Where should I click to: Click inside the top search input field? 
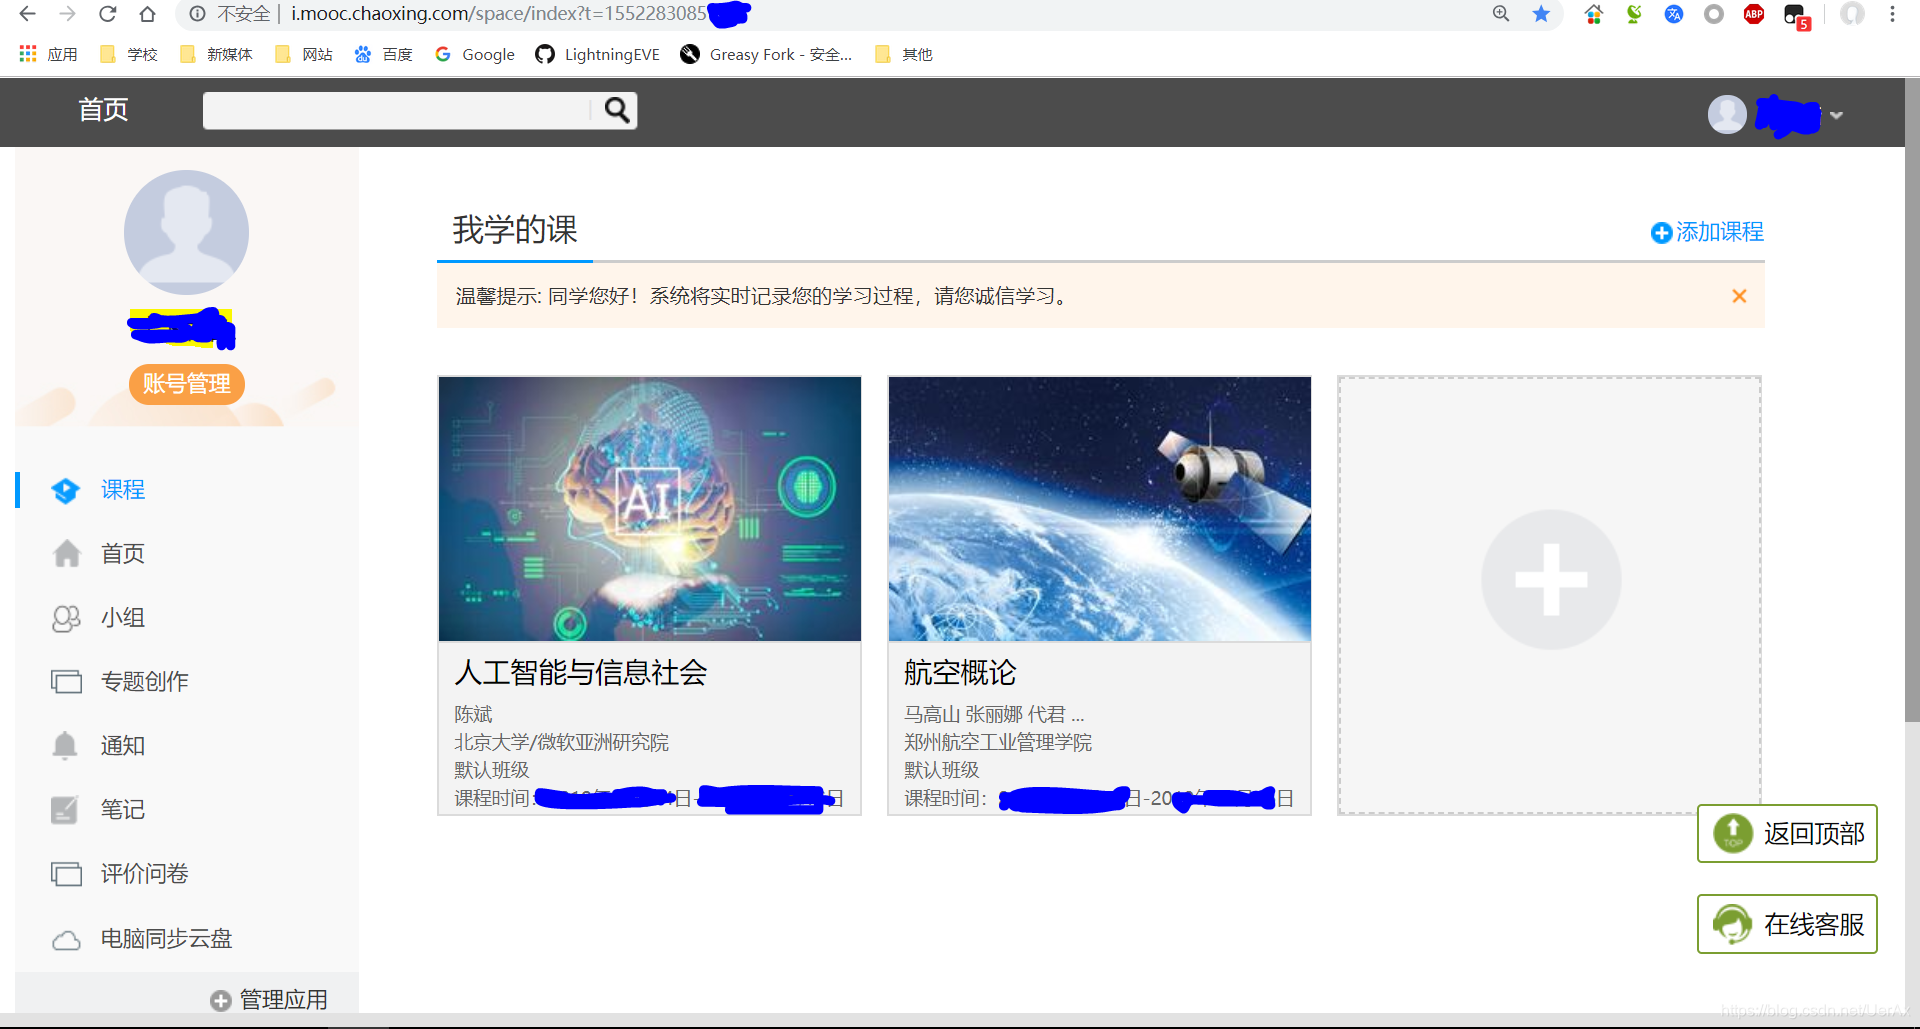click(x=395, y=110)
